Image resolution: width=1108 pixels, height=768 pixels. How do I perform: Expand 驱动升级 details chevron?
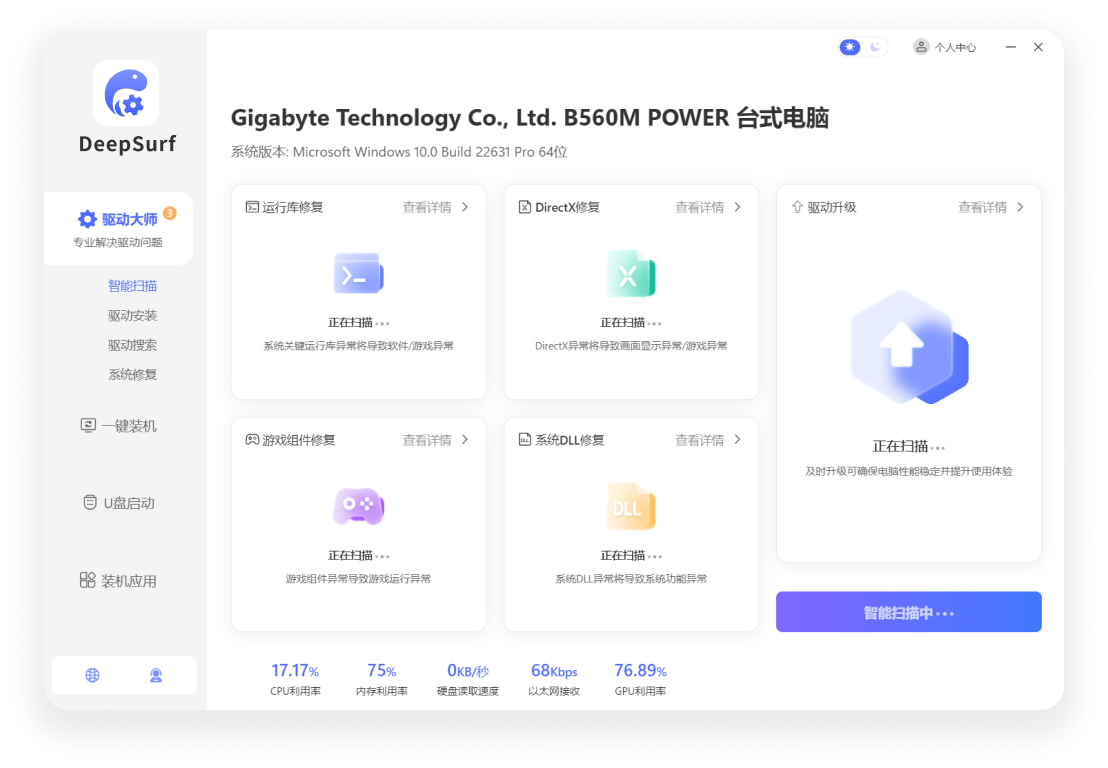(1020, 207)
